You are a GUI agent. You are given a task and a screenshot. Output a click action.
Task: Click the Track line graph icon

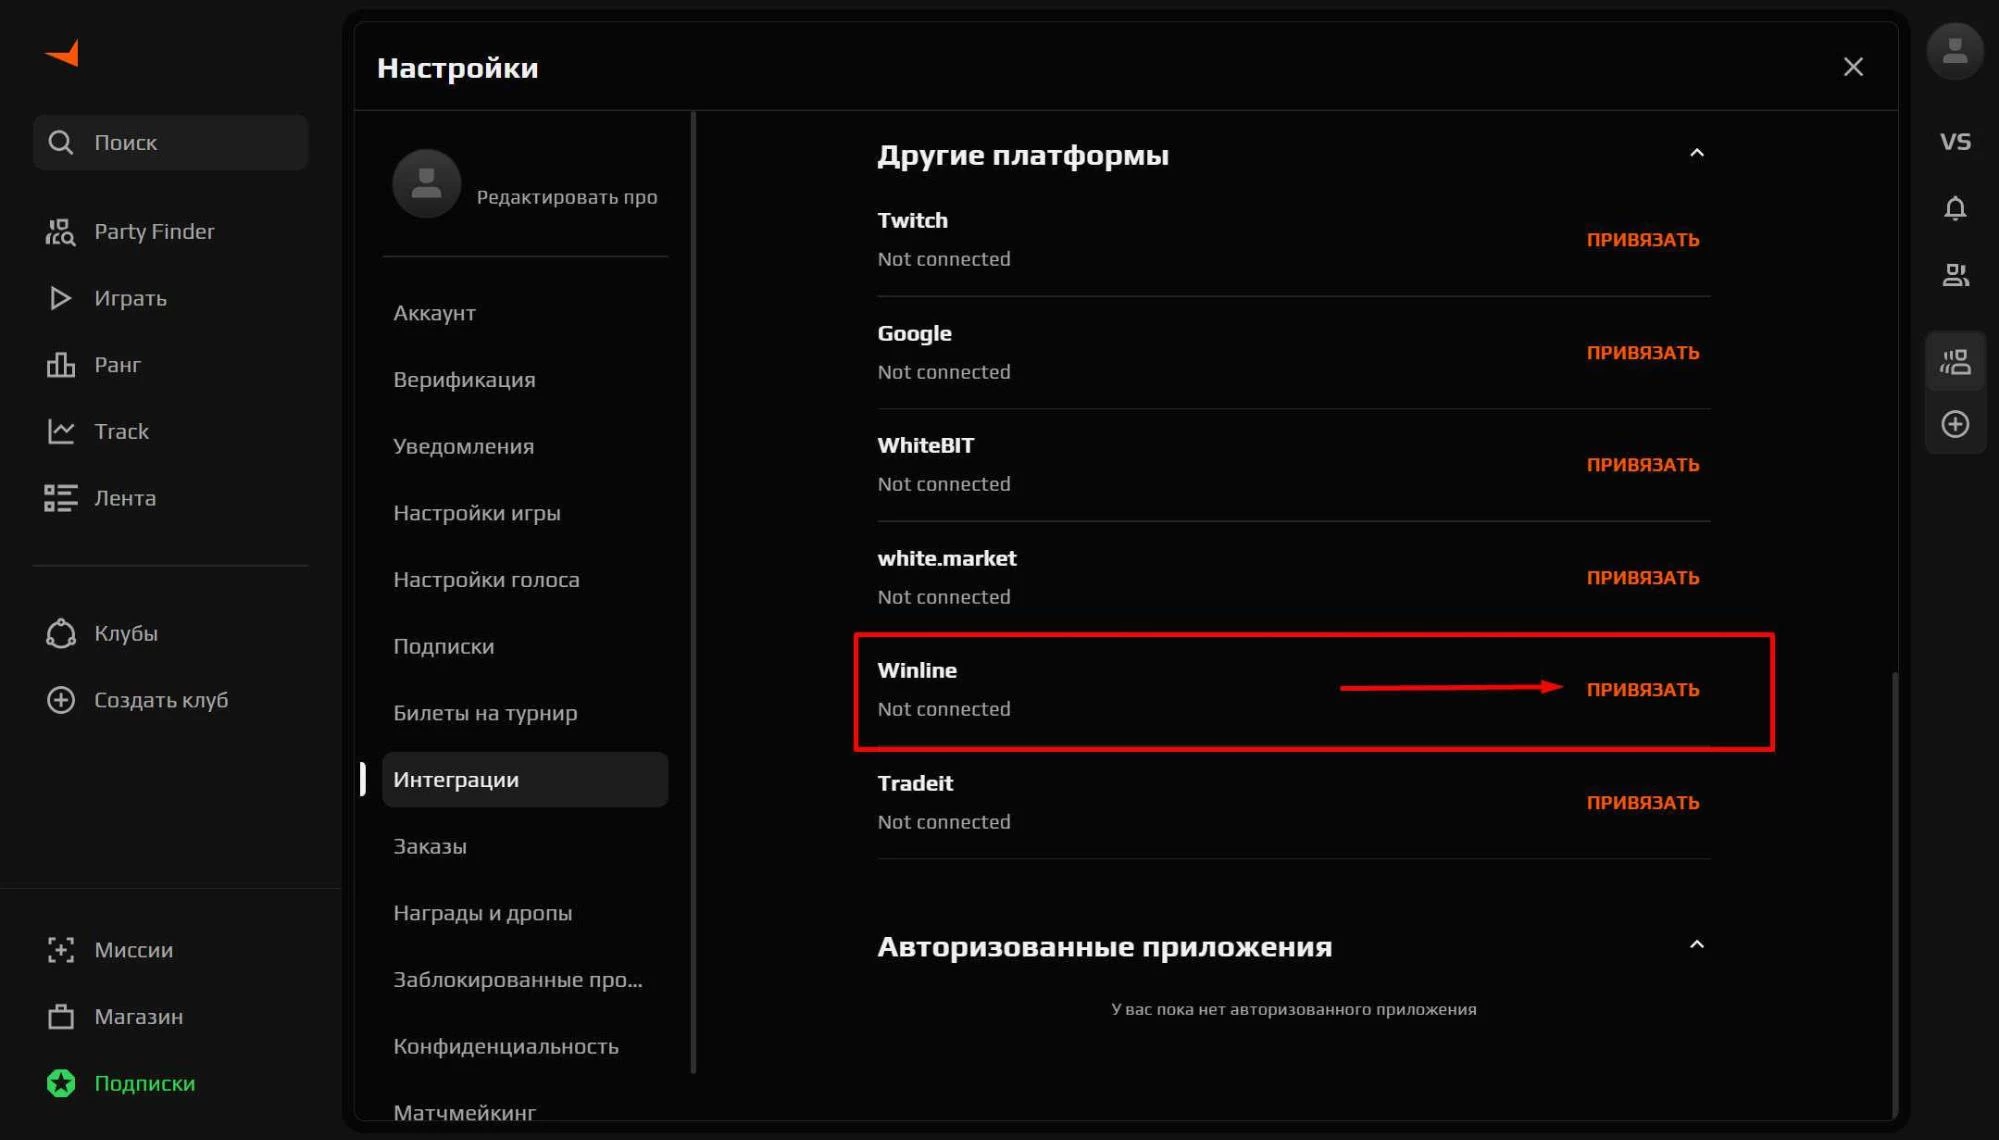click(x=60, y=431)
